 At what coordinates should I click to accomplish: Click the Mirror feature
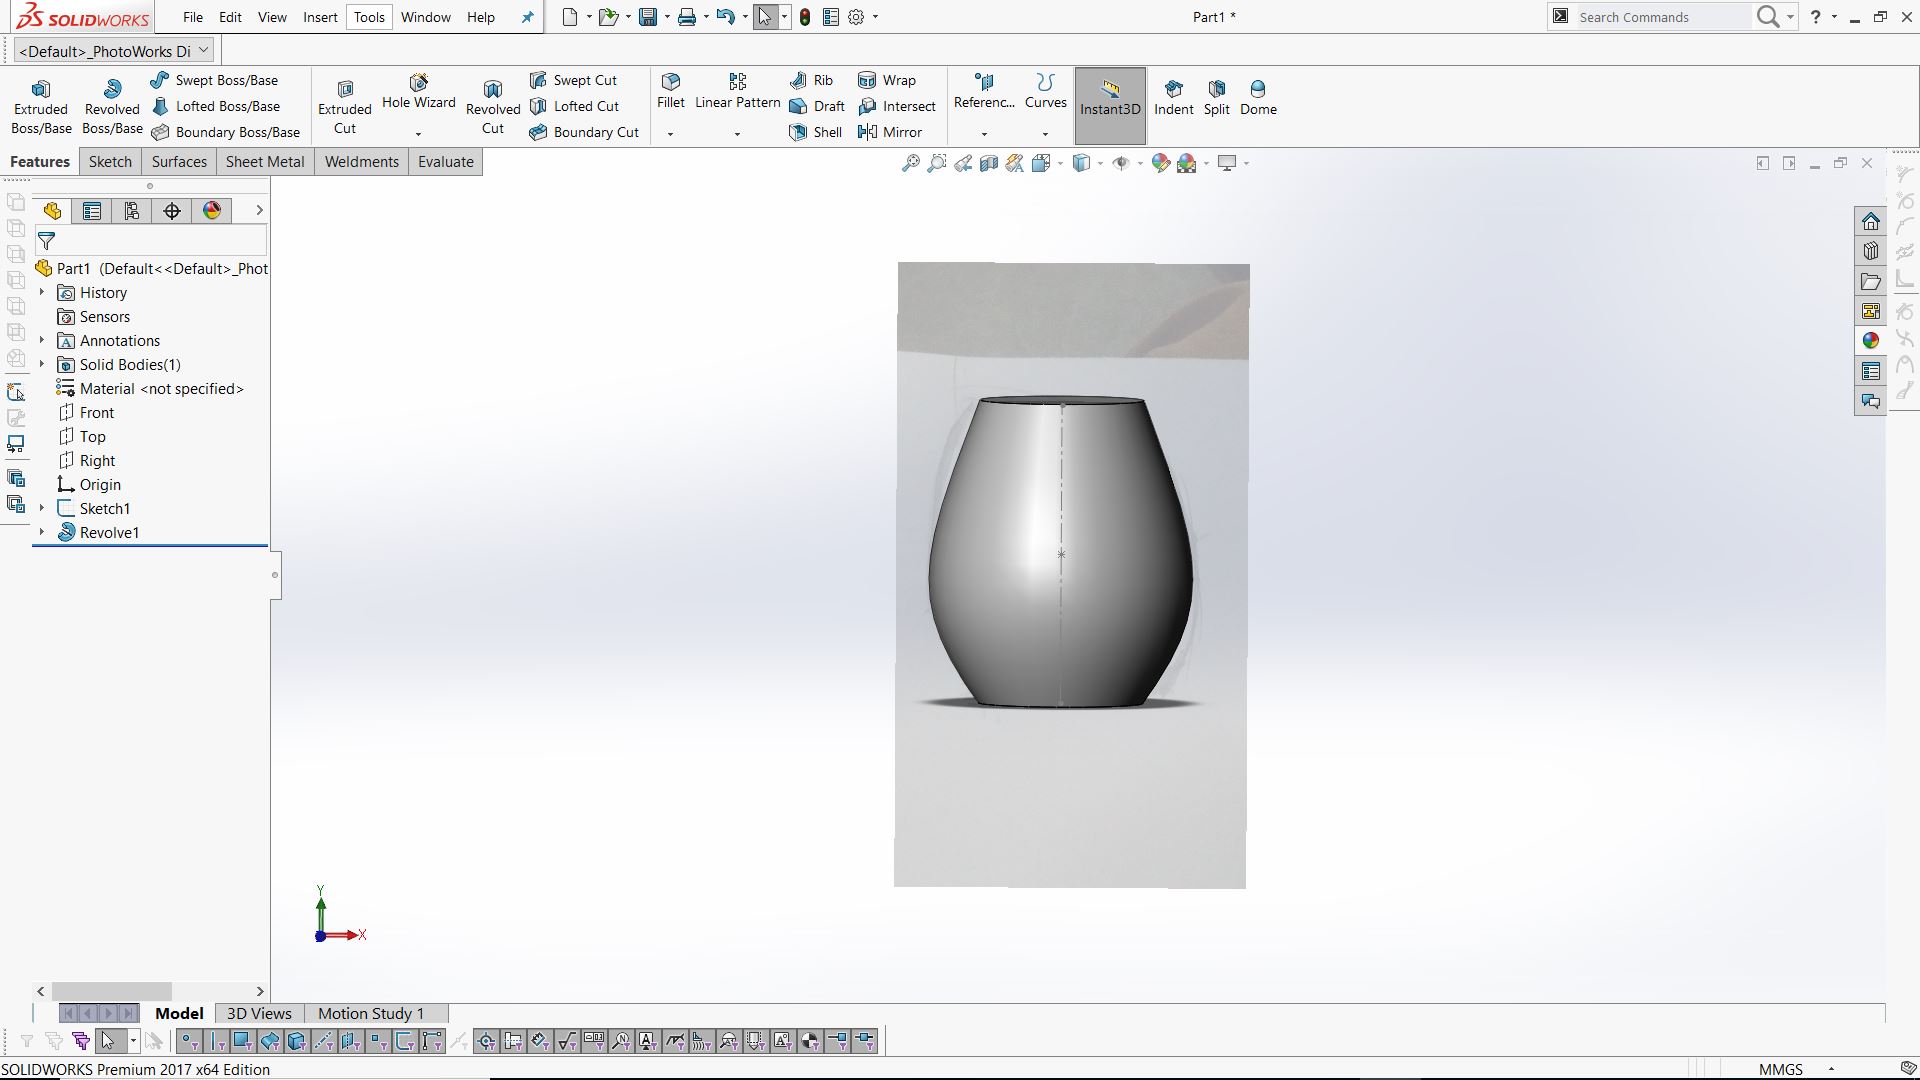[x=890, y=132]
